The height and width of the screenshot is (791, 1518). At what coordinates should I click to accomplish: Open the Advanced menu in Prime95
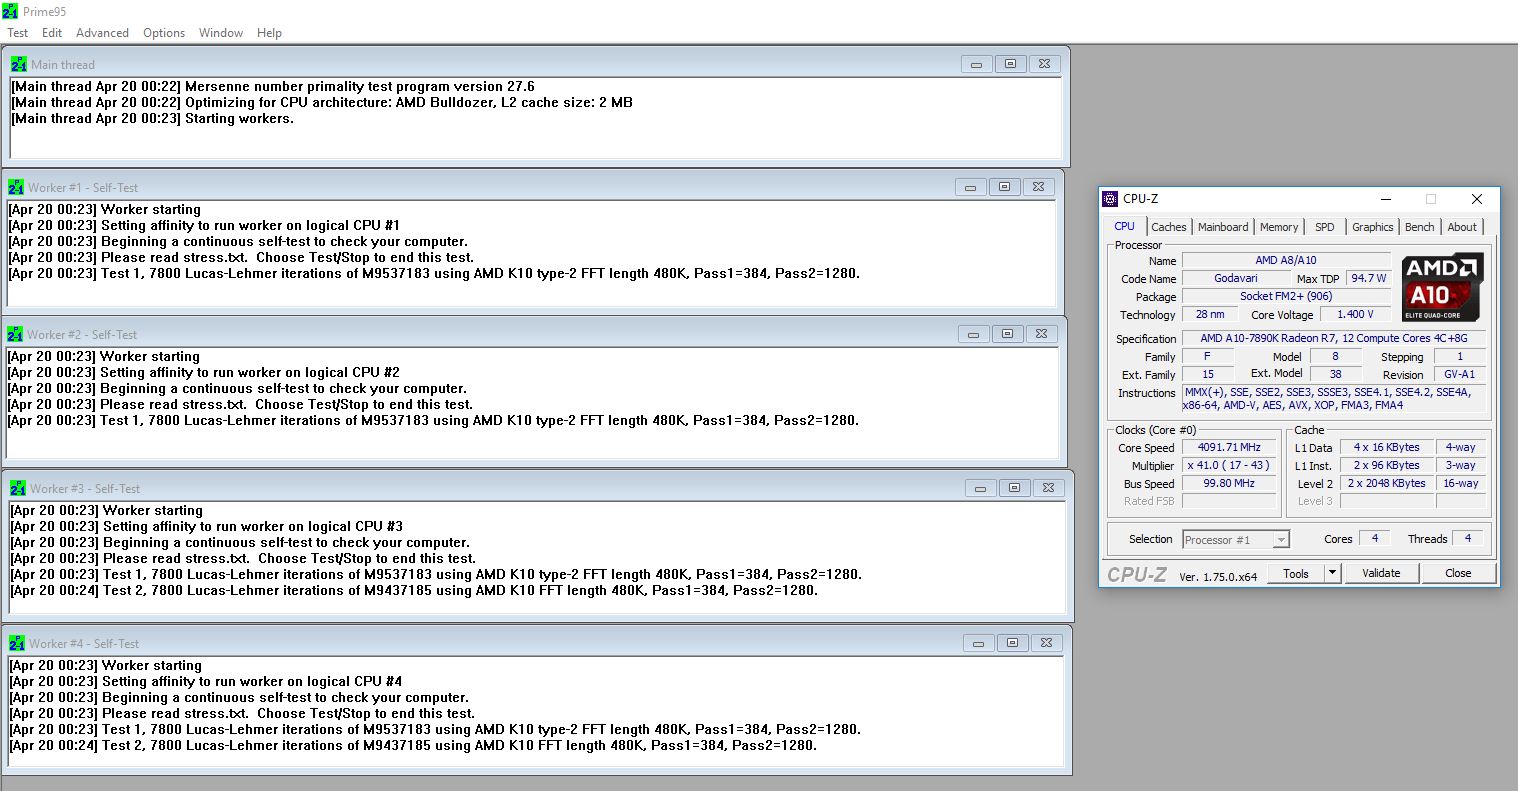102,33
